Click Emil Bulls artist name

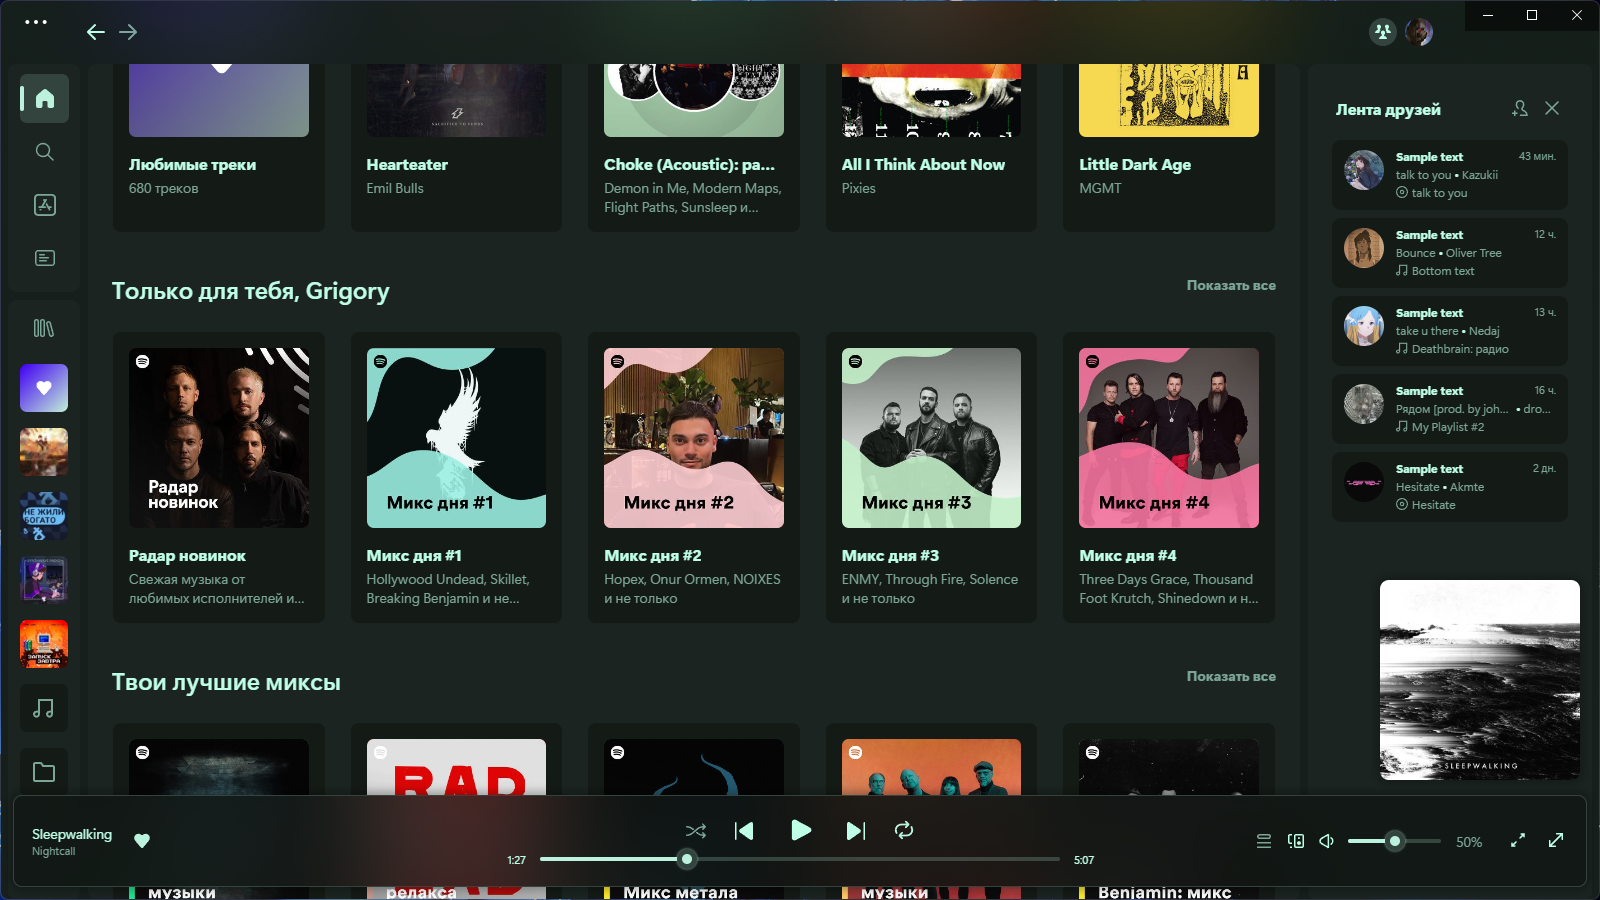(x=395, y=188)
